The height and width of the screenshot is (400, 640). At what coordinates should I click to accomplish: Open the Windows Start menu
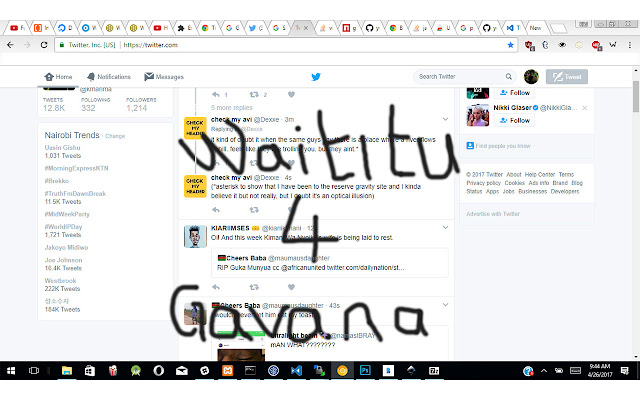pyautogui.click(x=11, y=370)
